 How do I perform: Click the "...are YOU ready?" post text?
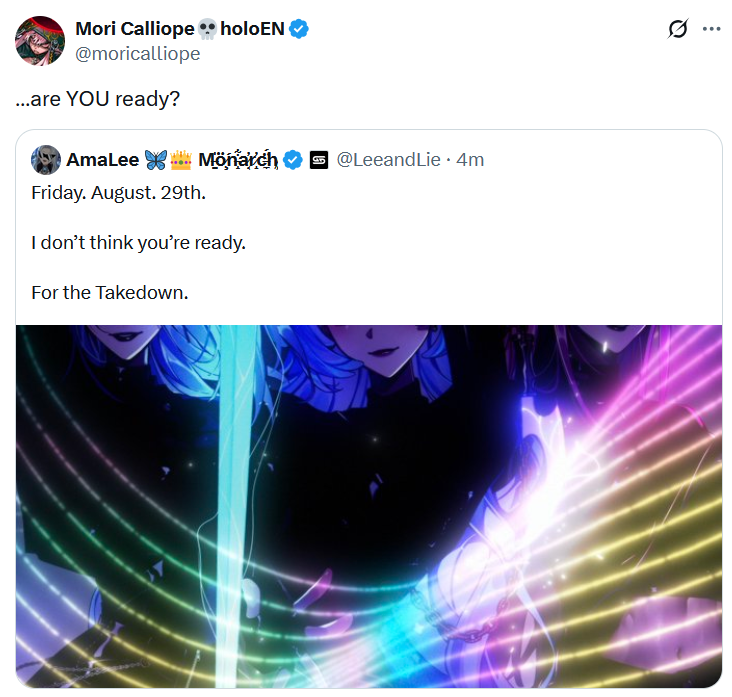coord(98,99)
